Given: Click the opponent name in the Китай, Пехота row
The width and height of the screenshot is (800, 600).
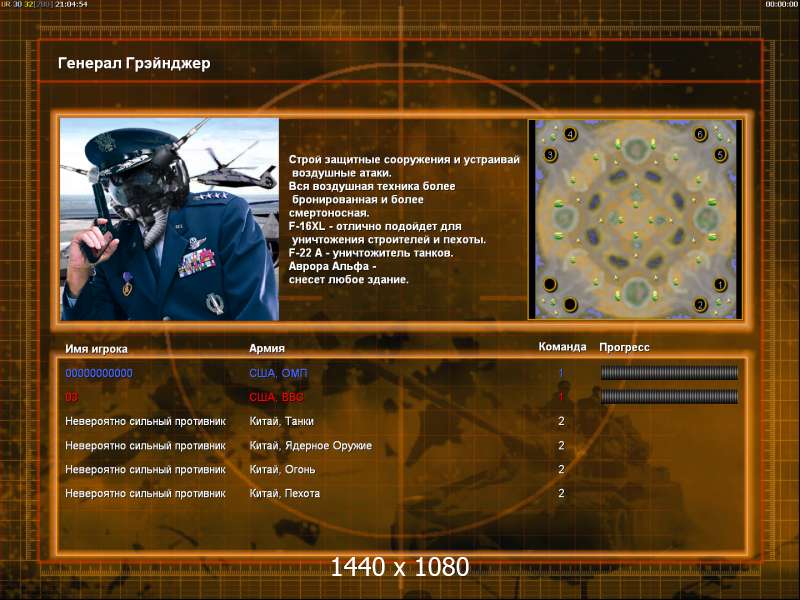Looking at the screenshot, I should point(145,493).
